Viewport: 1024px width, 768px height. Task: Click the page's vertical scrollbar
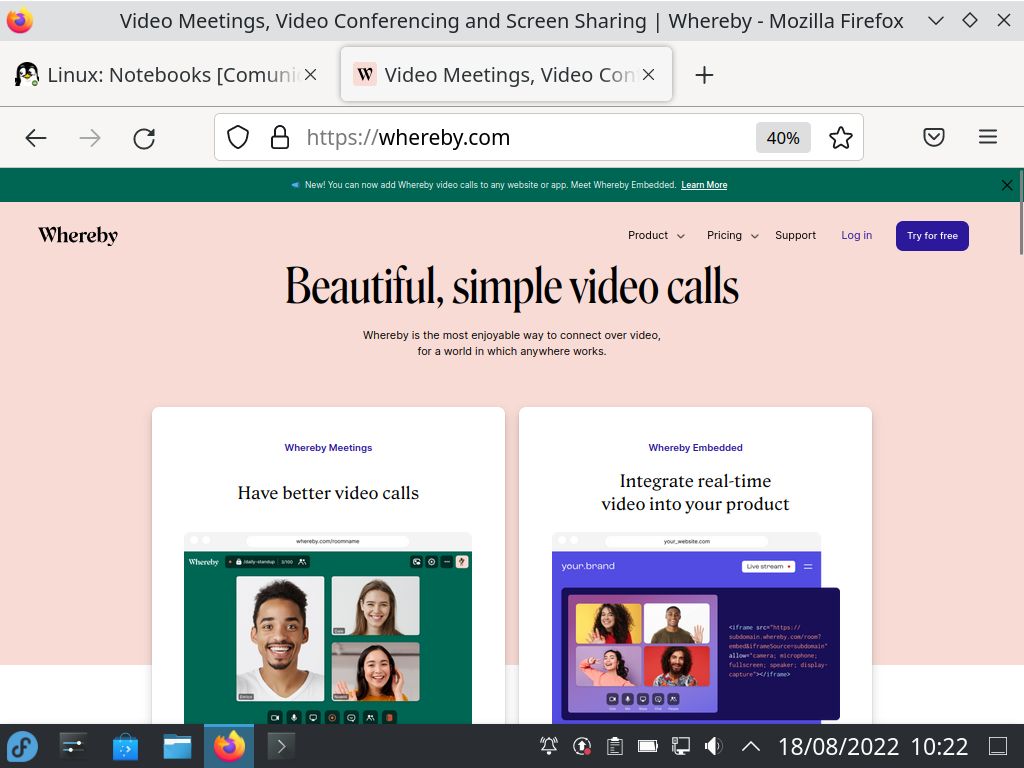coord(1020,212)
